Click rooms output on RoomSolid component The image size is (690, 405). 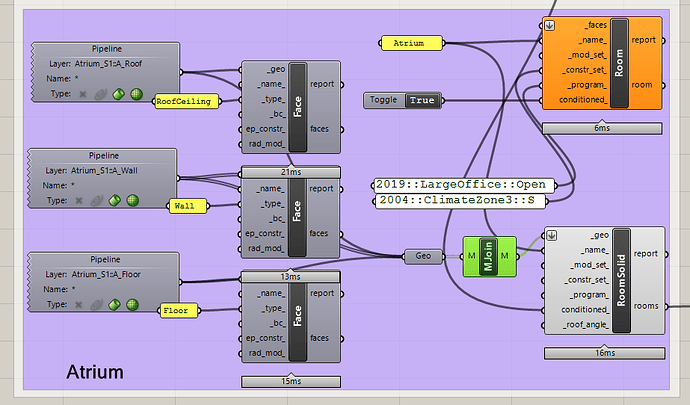(x=646, y=306)
